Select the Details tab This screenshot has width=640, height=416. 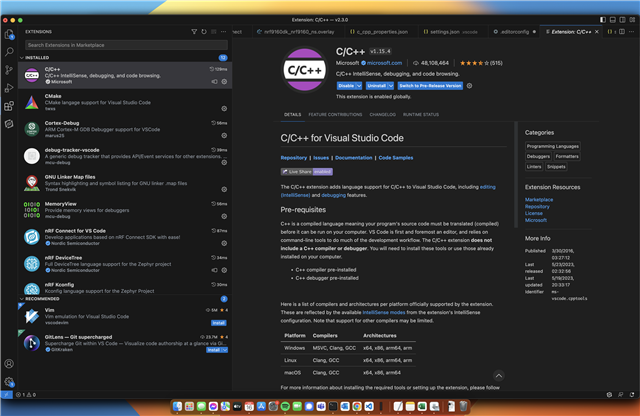(x=293, y=115)
